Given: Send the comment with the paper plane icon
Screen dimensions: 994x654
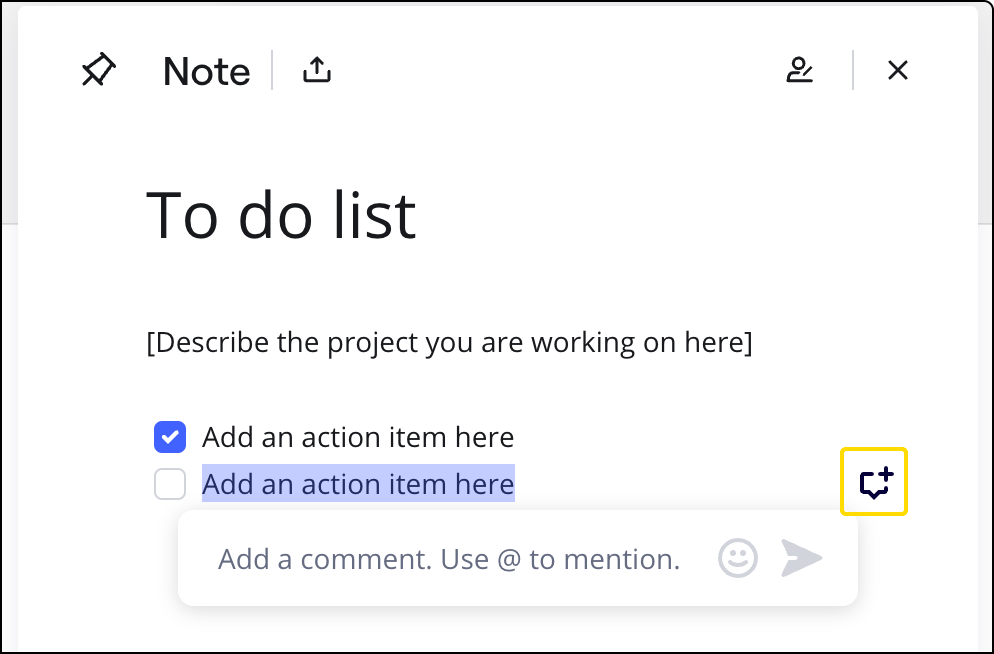Looking at the screenshot, I should (x=801, y=558).
